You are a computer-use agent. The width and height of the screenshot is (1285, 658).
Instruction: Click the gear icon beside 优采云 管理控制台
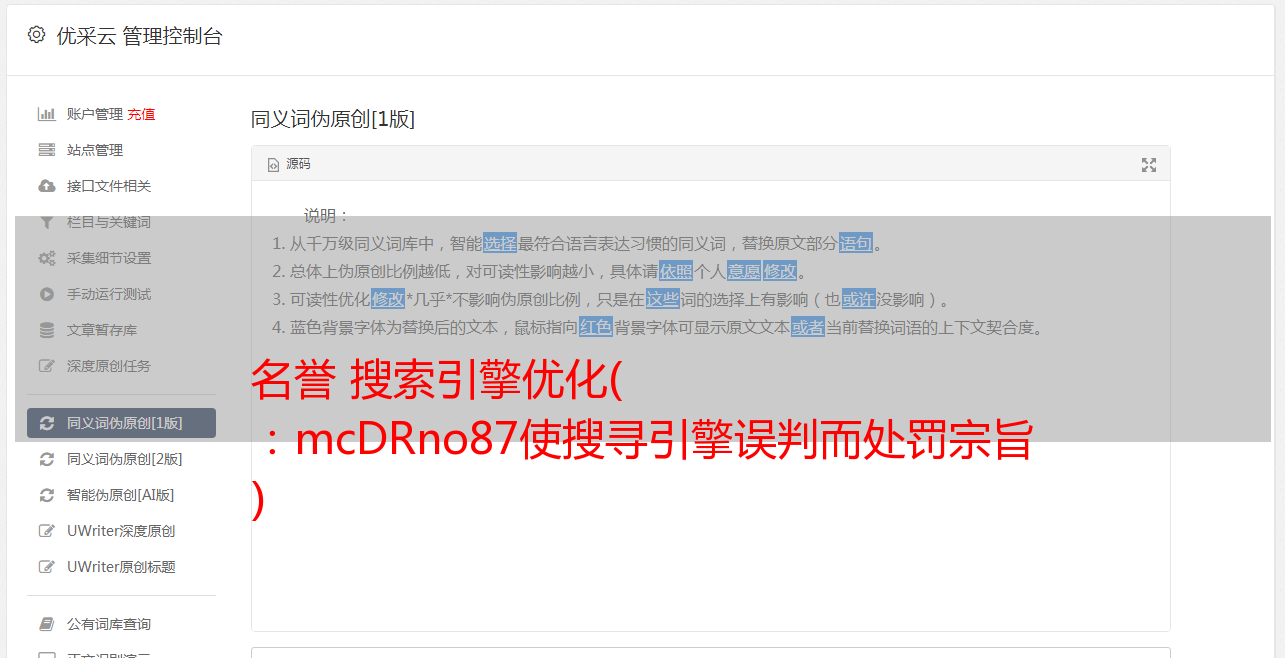(x=37, y=35)
